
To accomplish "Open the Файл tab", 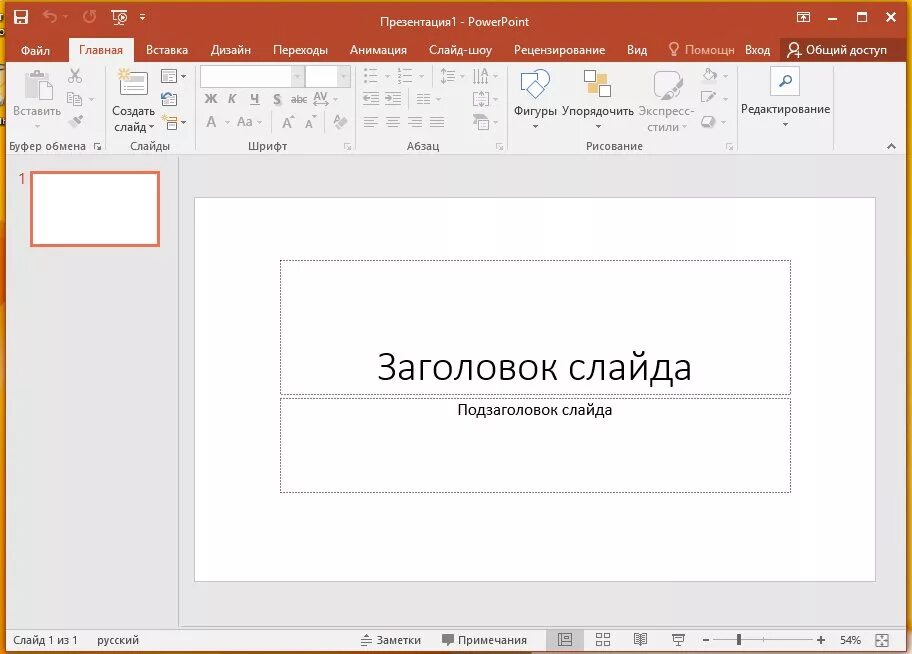I will pyautogui.click(x=35, y=51).
